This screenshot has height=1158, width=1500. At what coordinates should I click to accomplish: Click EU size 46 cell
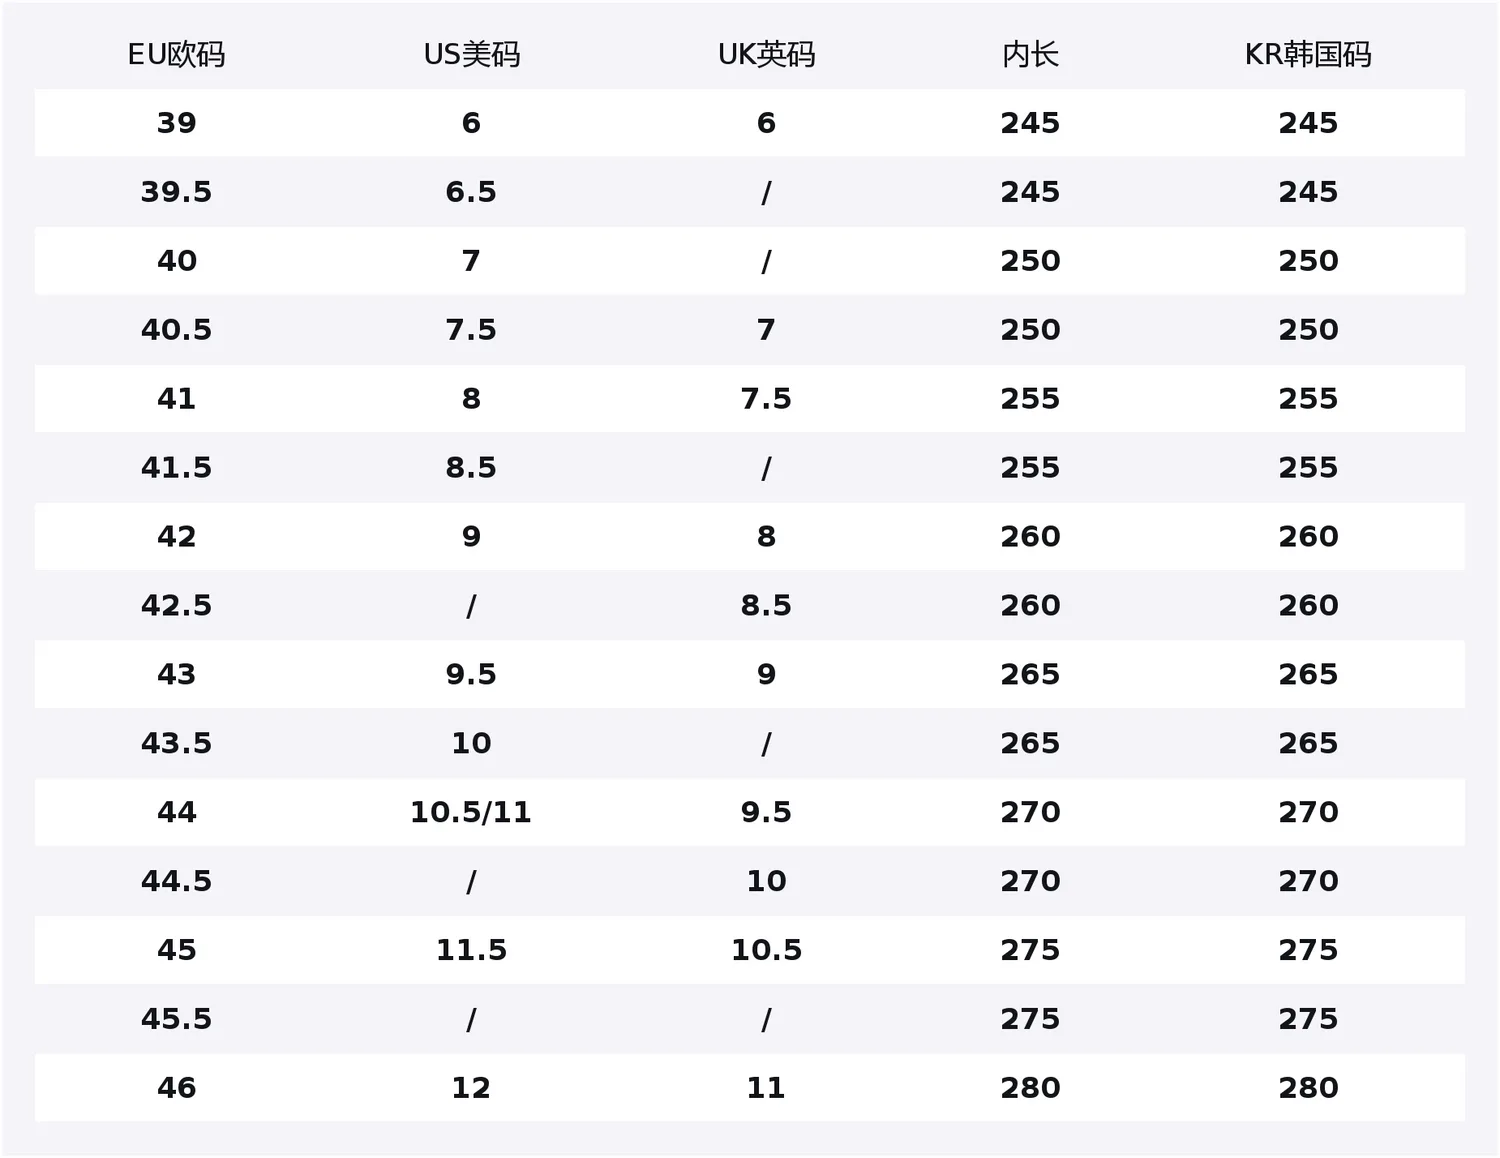(x=176, y=1088)
